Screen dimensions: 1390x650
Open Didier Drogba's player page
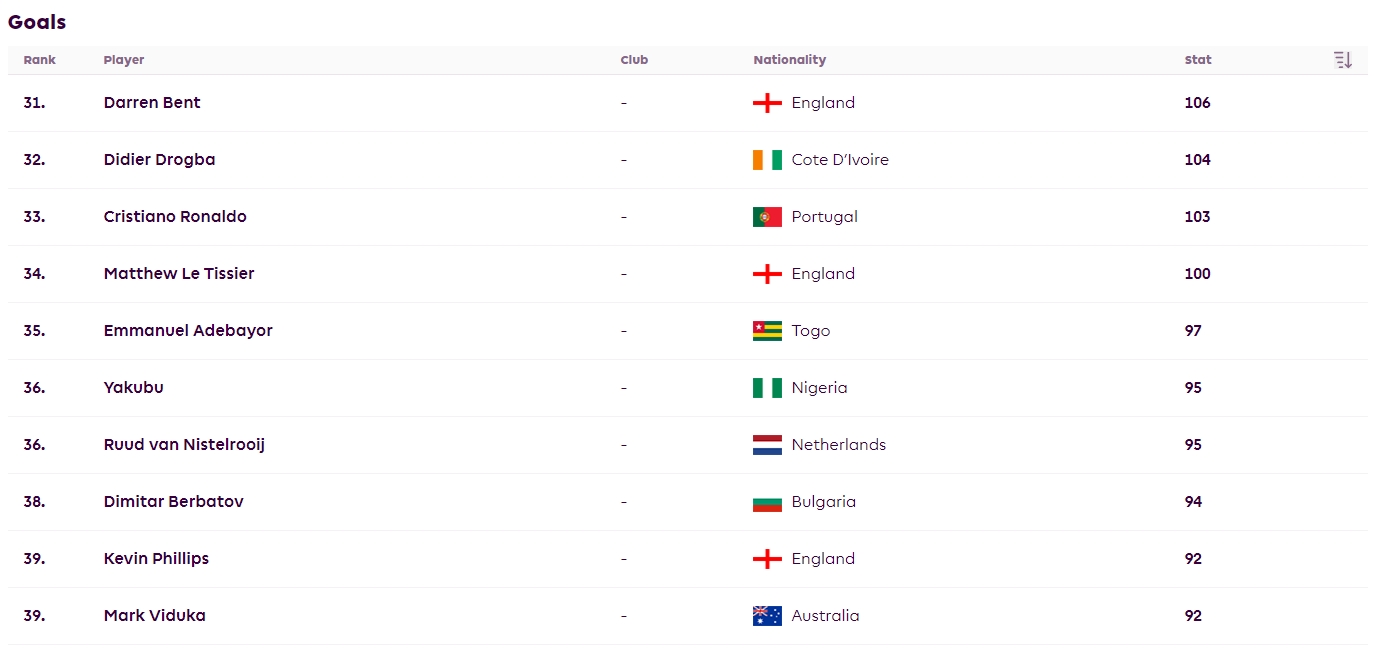coord(159,160)
